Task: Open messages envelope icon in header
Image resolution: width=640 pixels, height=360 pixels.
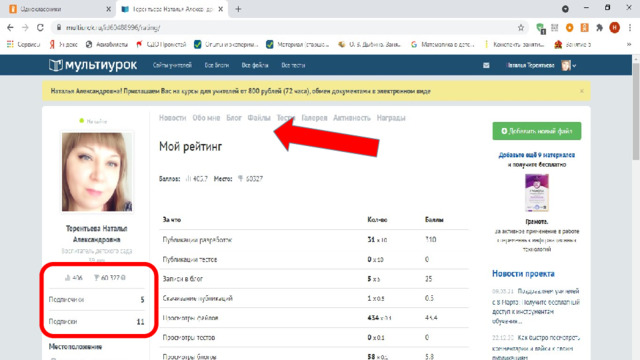Action: coord(486,65)
